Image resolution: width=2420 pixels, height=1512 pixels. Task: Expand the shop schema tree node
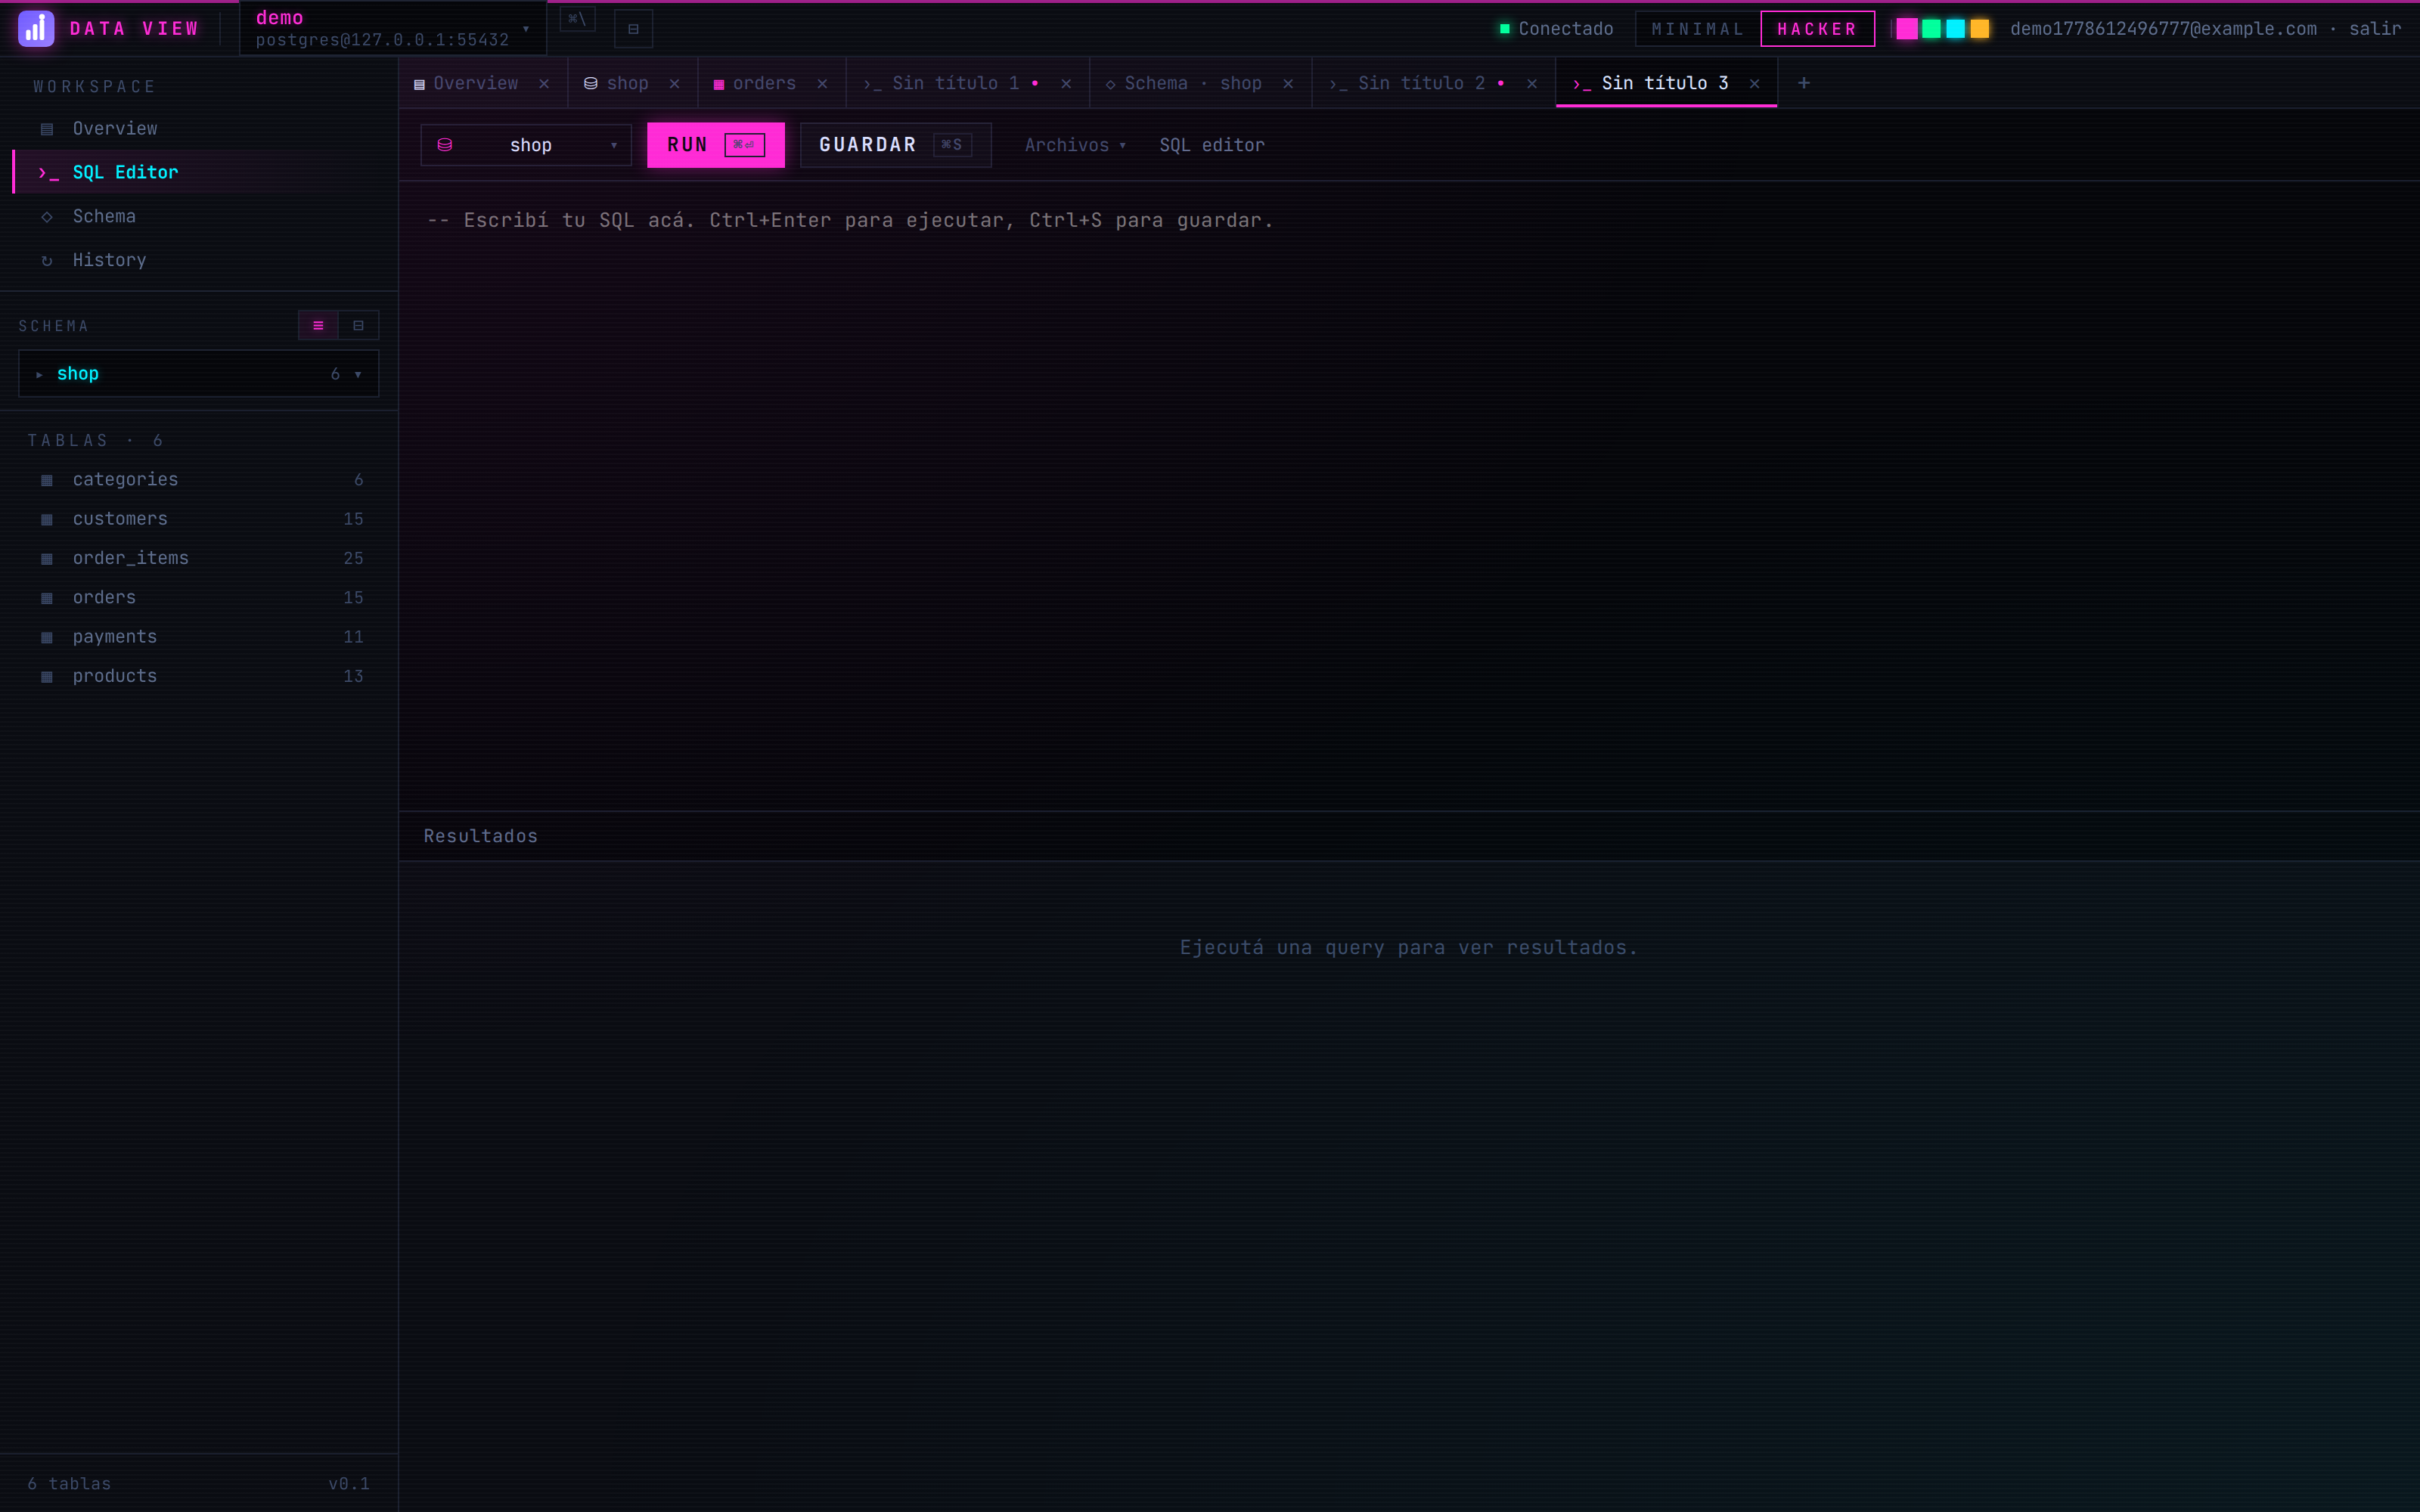[x=39, y=375]
